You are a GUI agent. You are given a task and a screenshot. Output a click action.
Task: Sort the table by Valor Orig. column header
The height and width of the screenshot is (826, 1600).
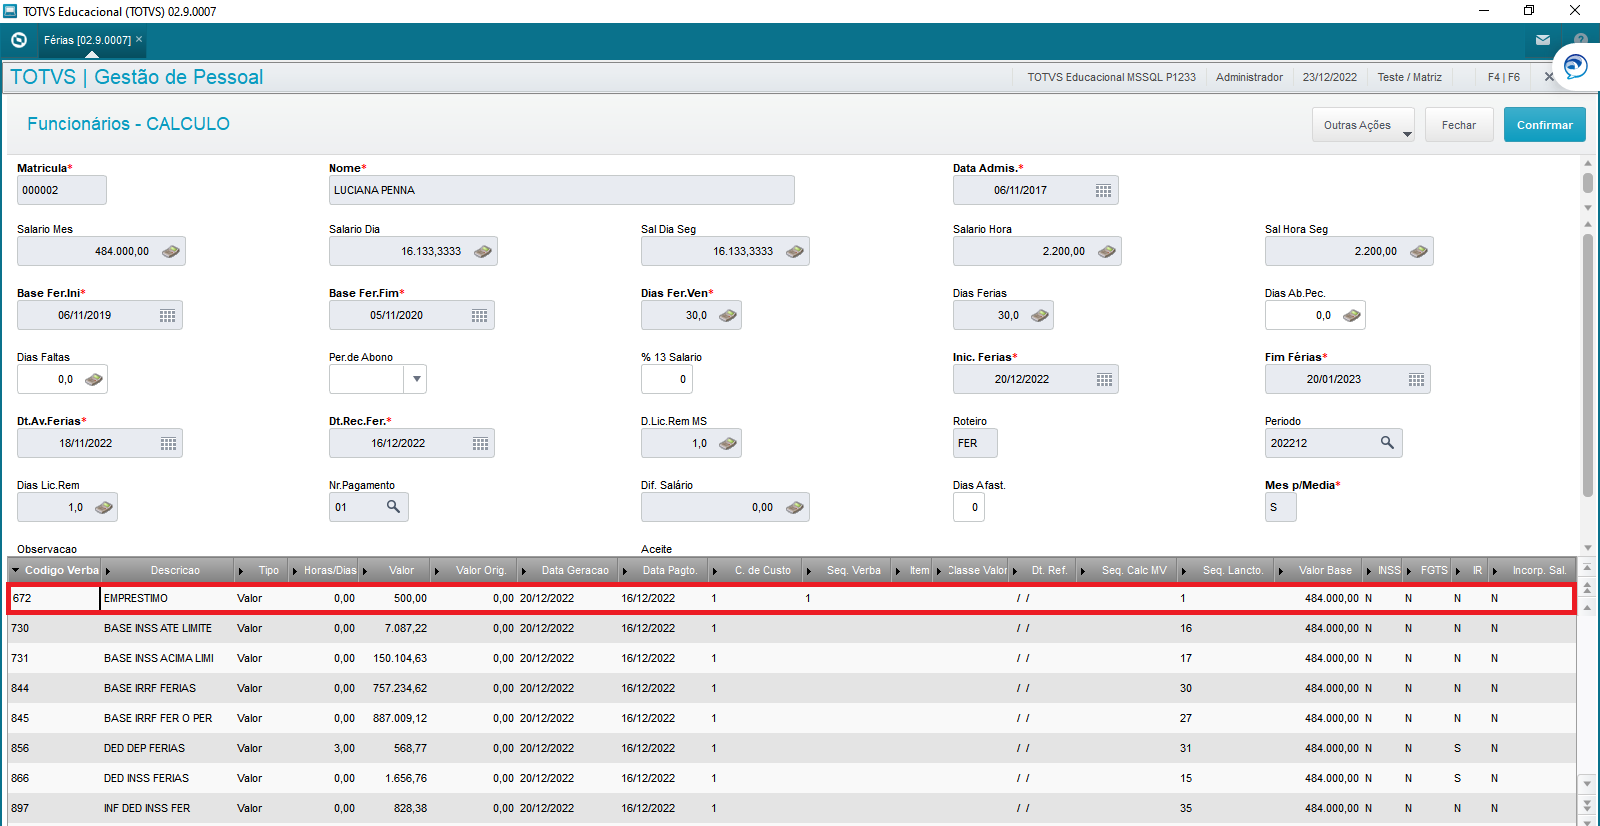[474, 570]
